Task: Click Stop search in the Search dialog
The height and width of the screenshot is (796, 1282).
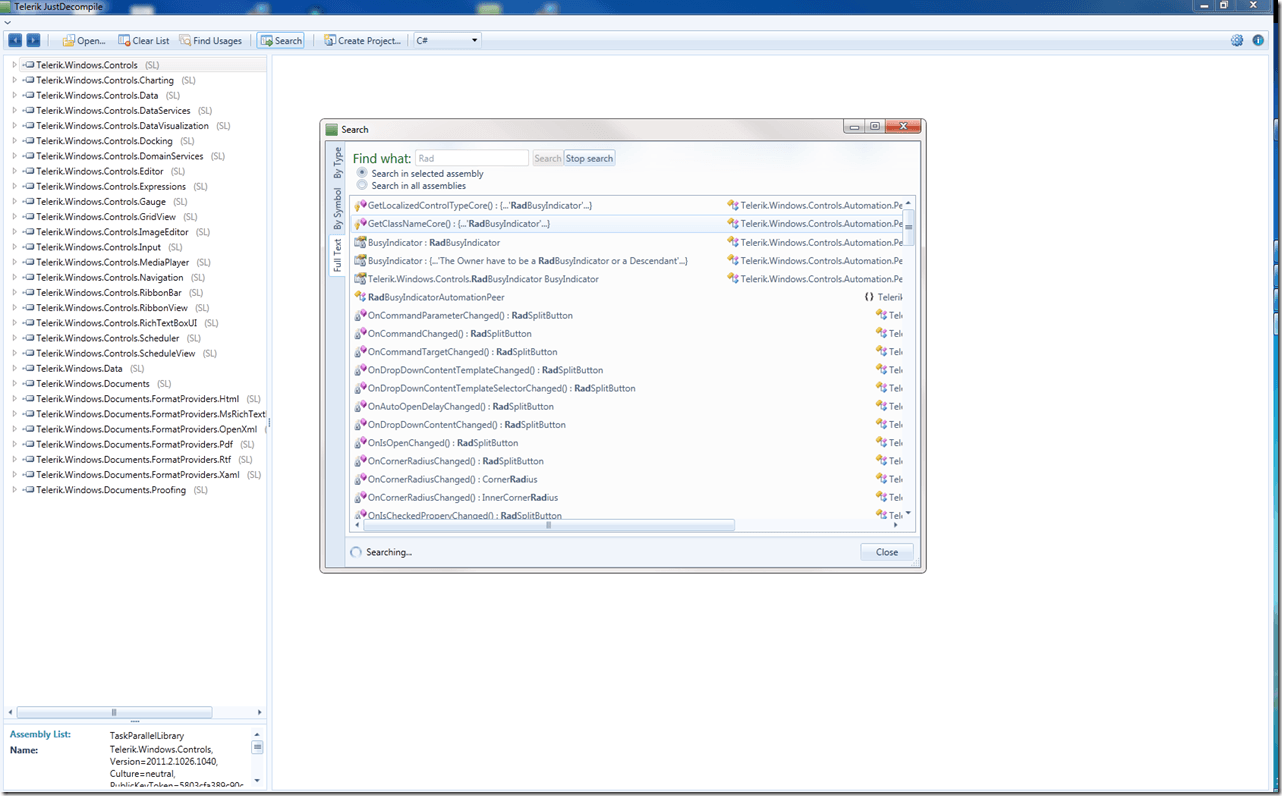Action: tap(589, 158)
